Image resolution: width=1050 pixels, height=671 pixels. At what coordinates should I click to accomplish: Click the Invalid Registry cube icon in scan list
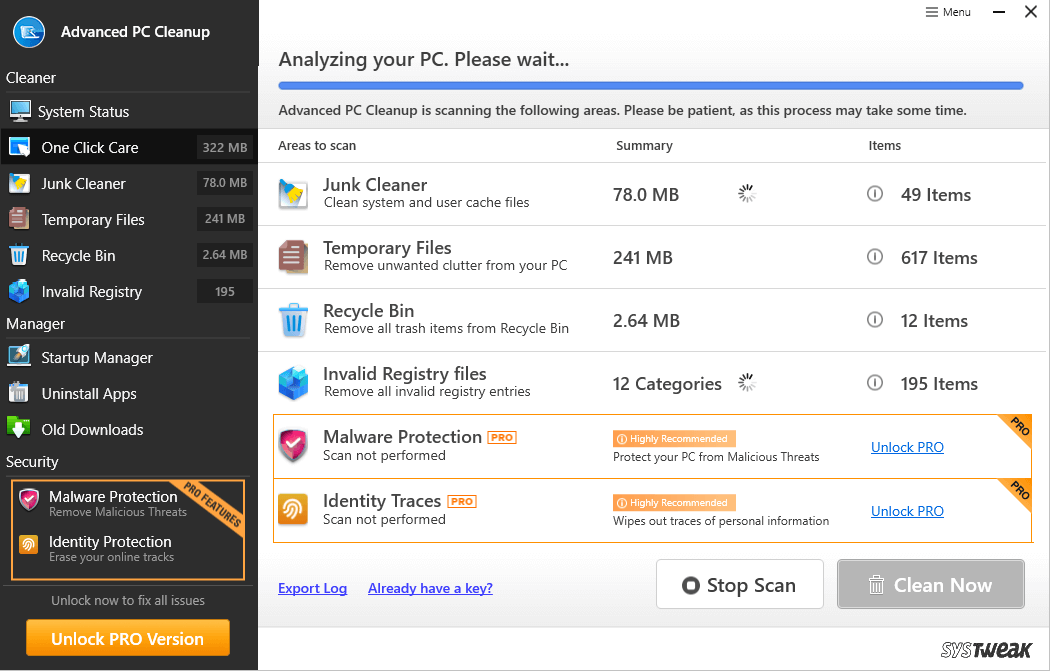(293, 384)
